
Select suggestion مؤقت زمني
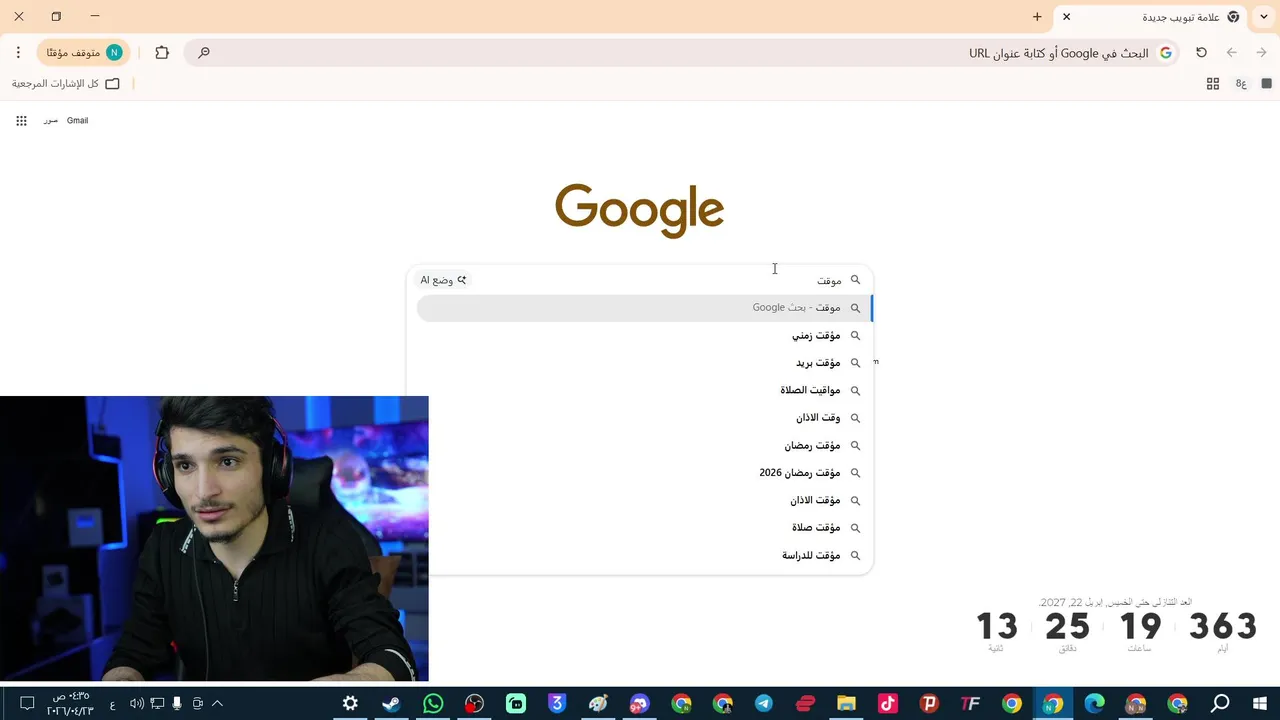[x=644, y=336]
